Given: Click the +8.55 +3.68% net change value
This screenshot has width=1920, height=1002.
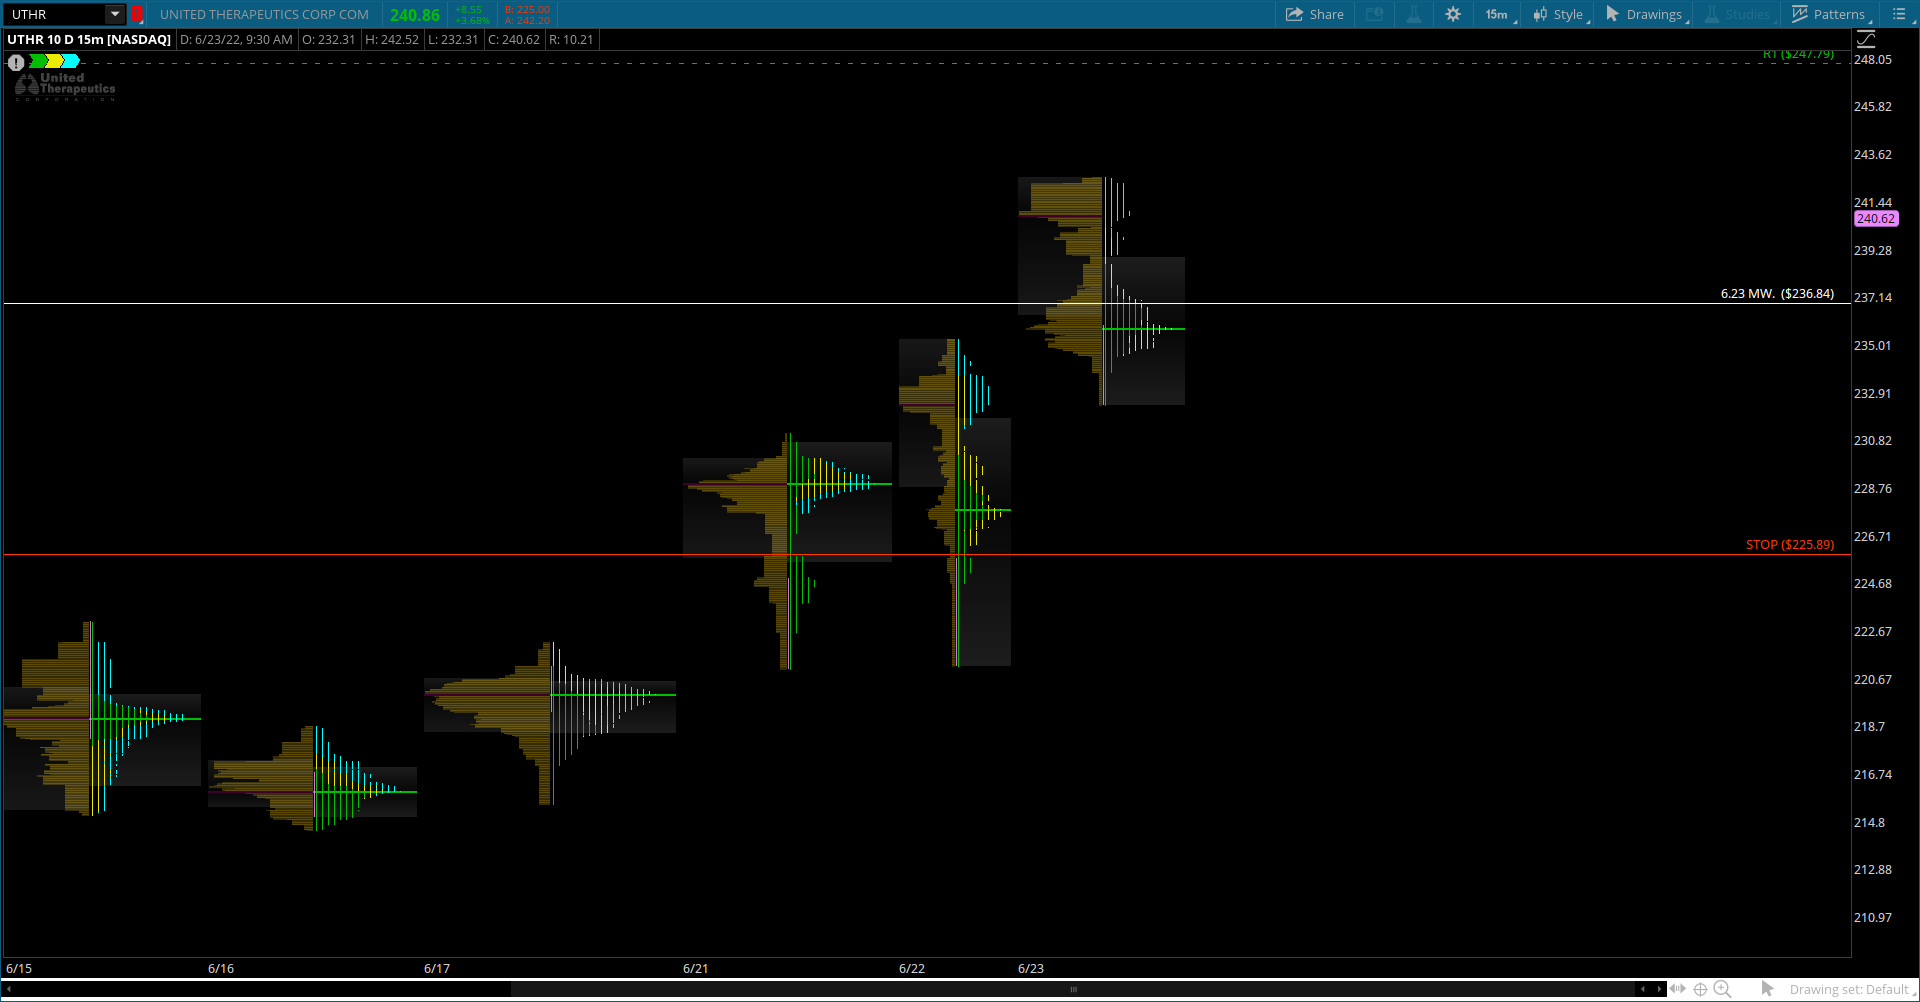Looking at the screenshot, I should [x=472, y=15].
